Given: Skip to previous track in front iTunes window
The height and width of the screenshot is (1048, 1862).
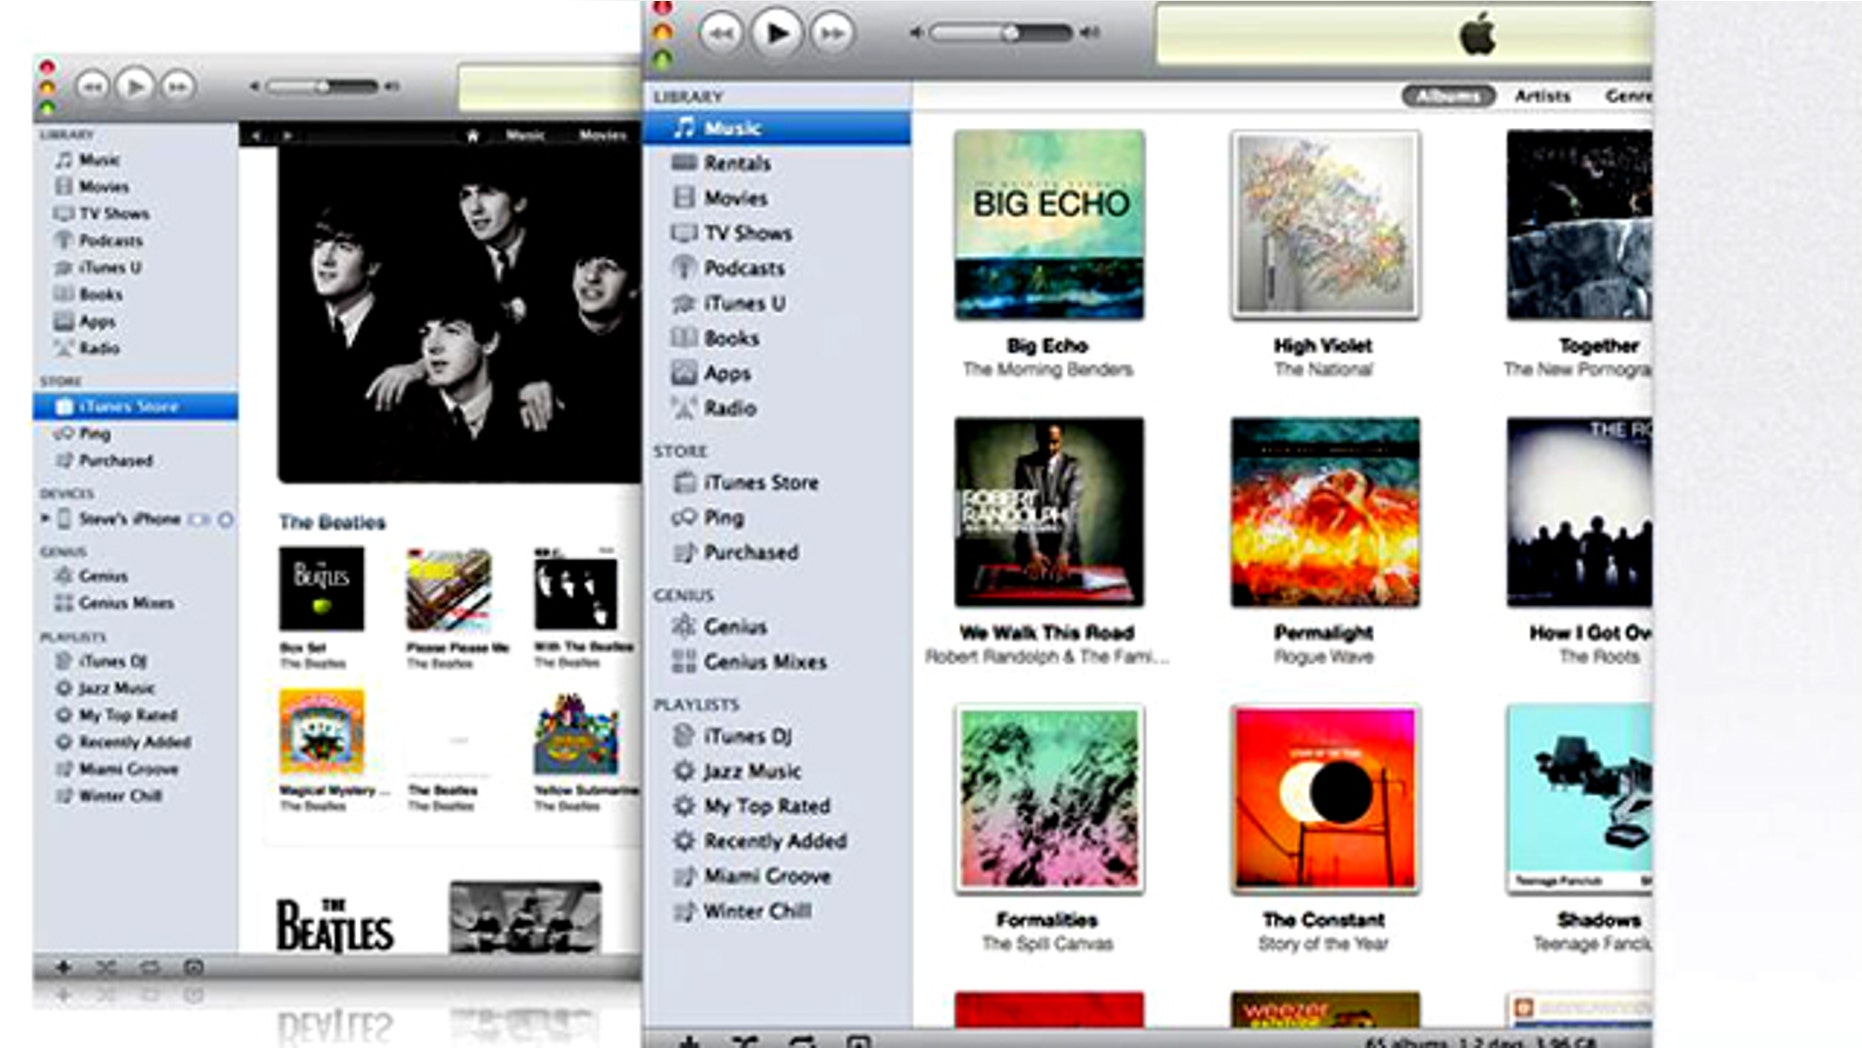Looking at the screenshot, I should pos(721,34).
